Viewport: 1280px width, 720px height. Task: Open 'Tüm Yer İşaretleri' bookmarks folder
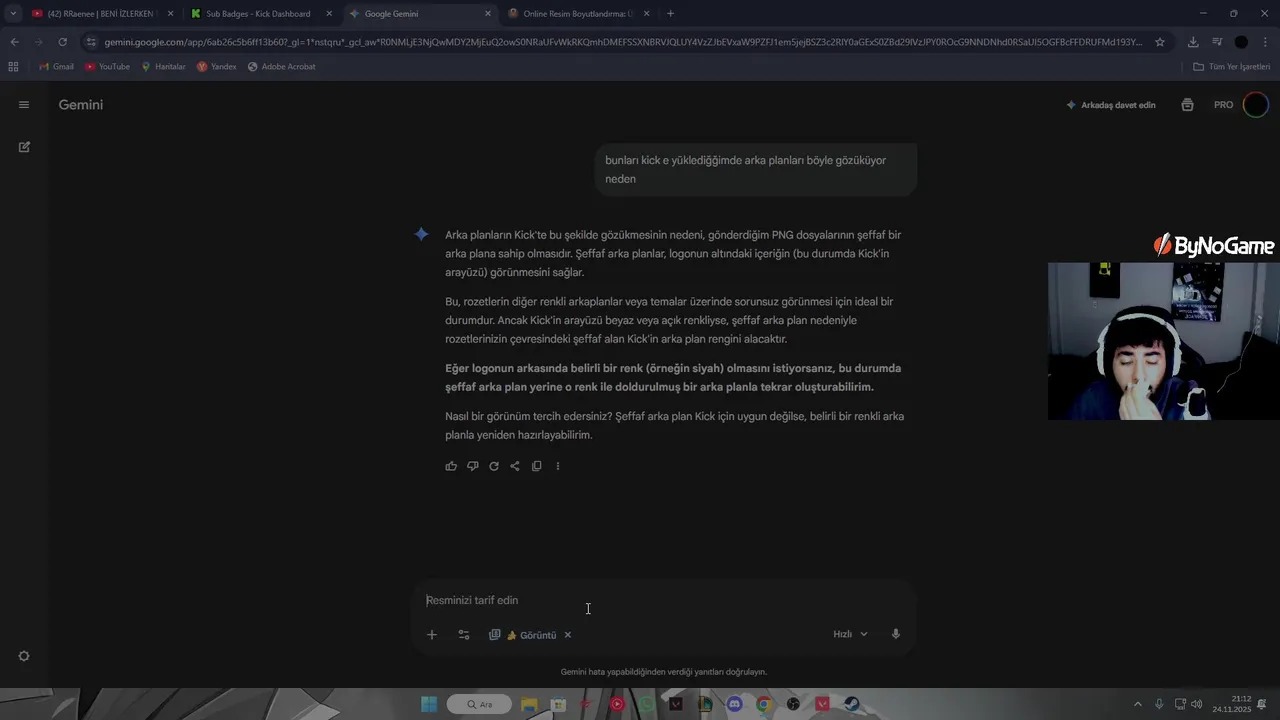[x=1232, y=67]
